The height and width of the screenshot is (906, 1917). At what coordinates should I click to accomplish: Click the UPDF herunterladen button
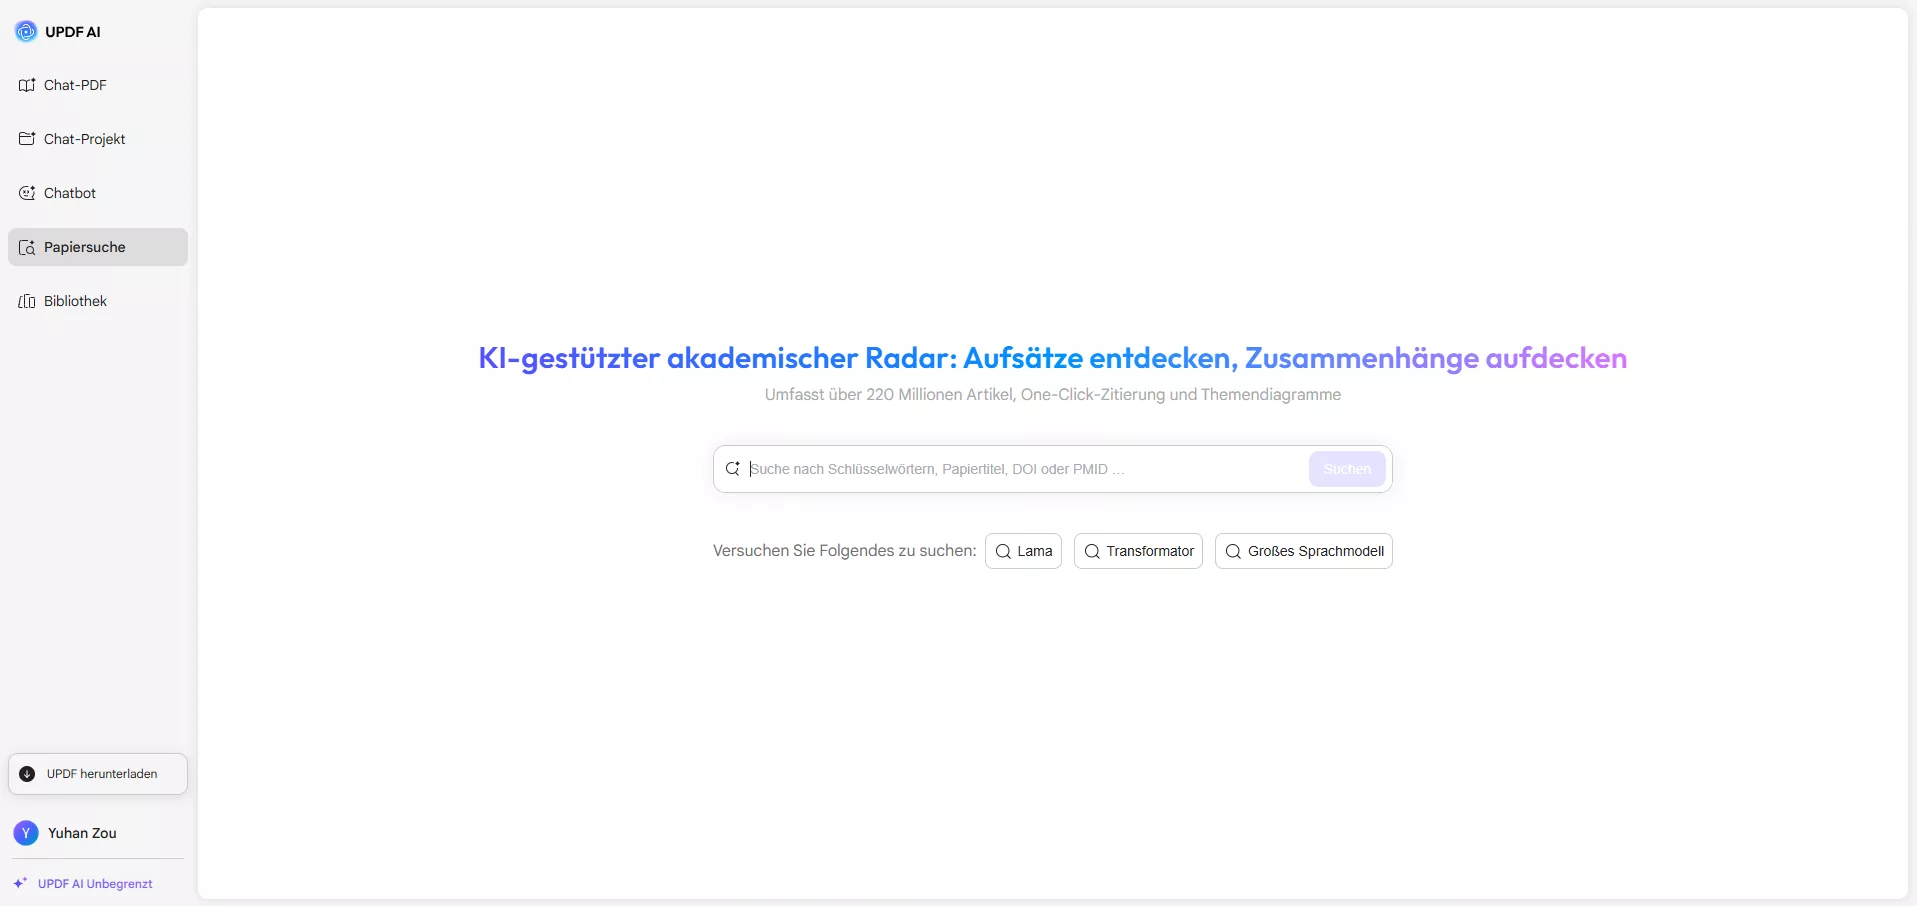click(98, 774)
